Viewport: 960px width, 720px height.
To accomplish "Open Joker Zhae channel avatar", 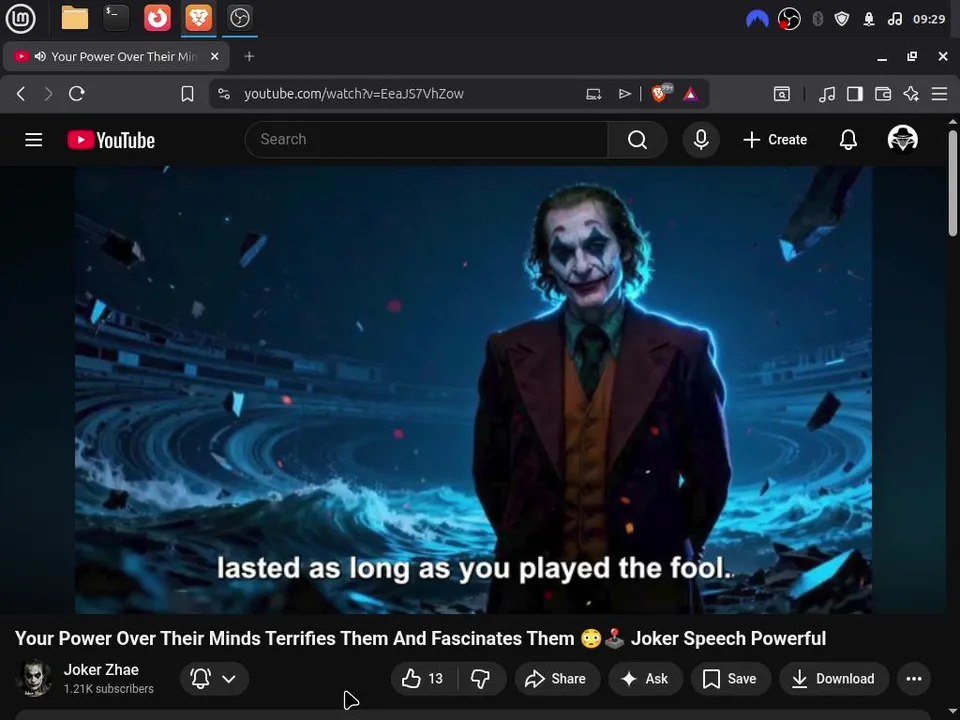I will 35,678.
